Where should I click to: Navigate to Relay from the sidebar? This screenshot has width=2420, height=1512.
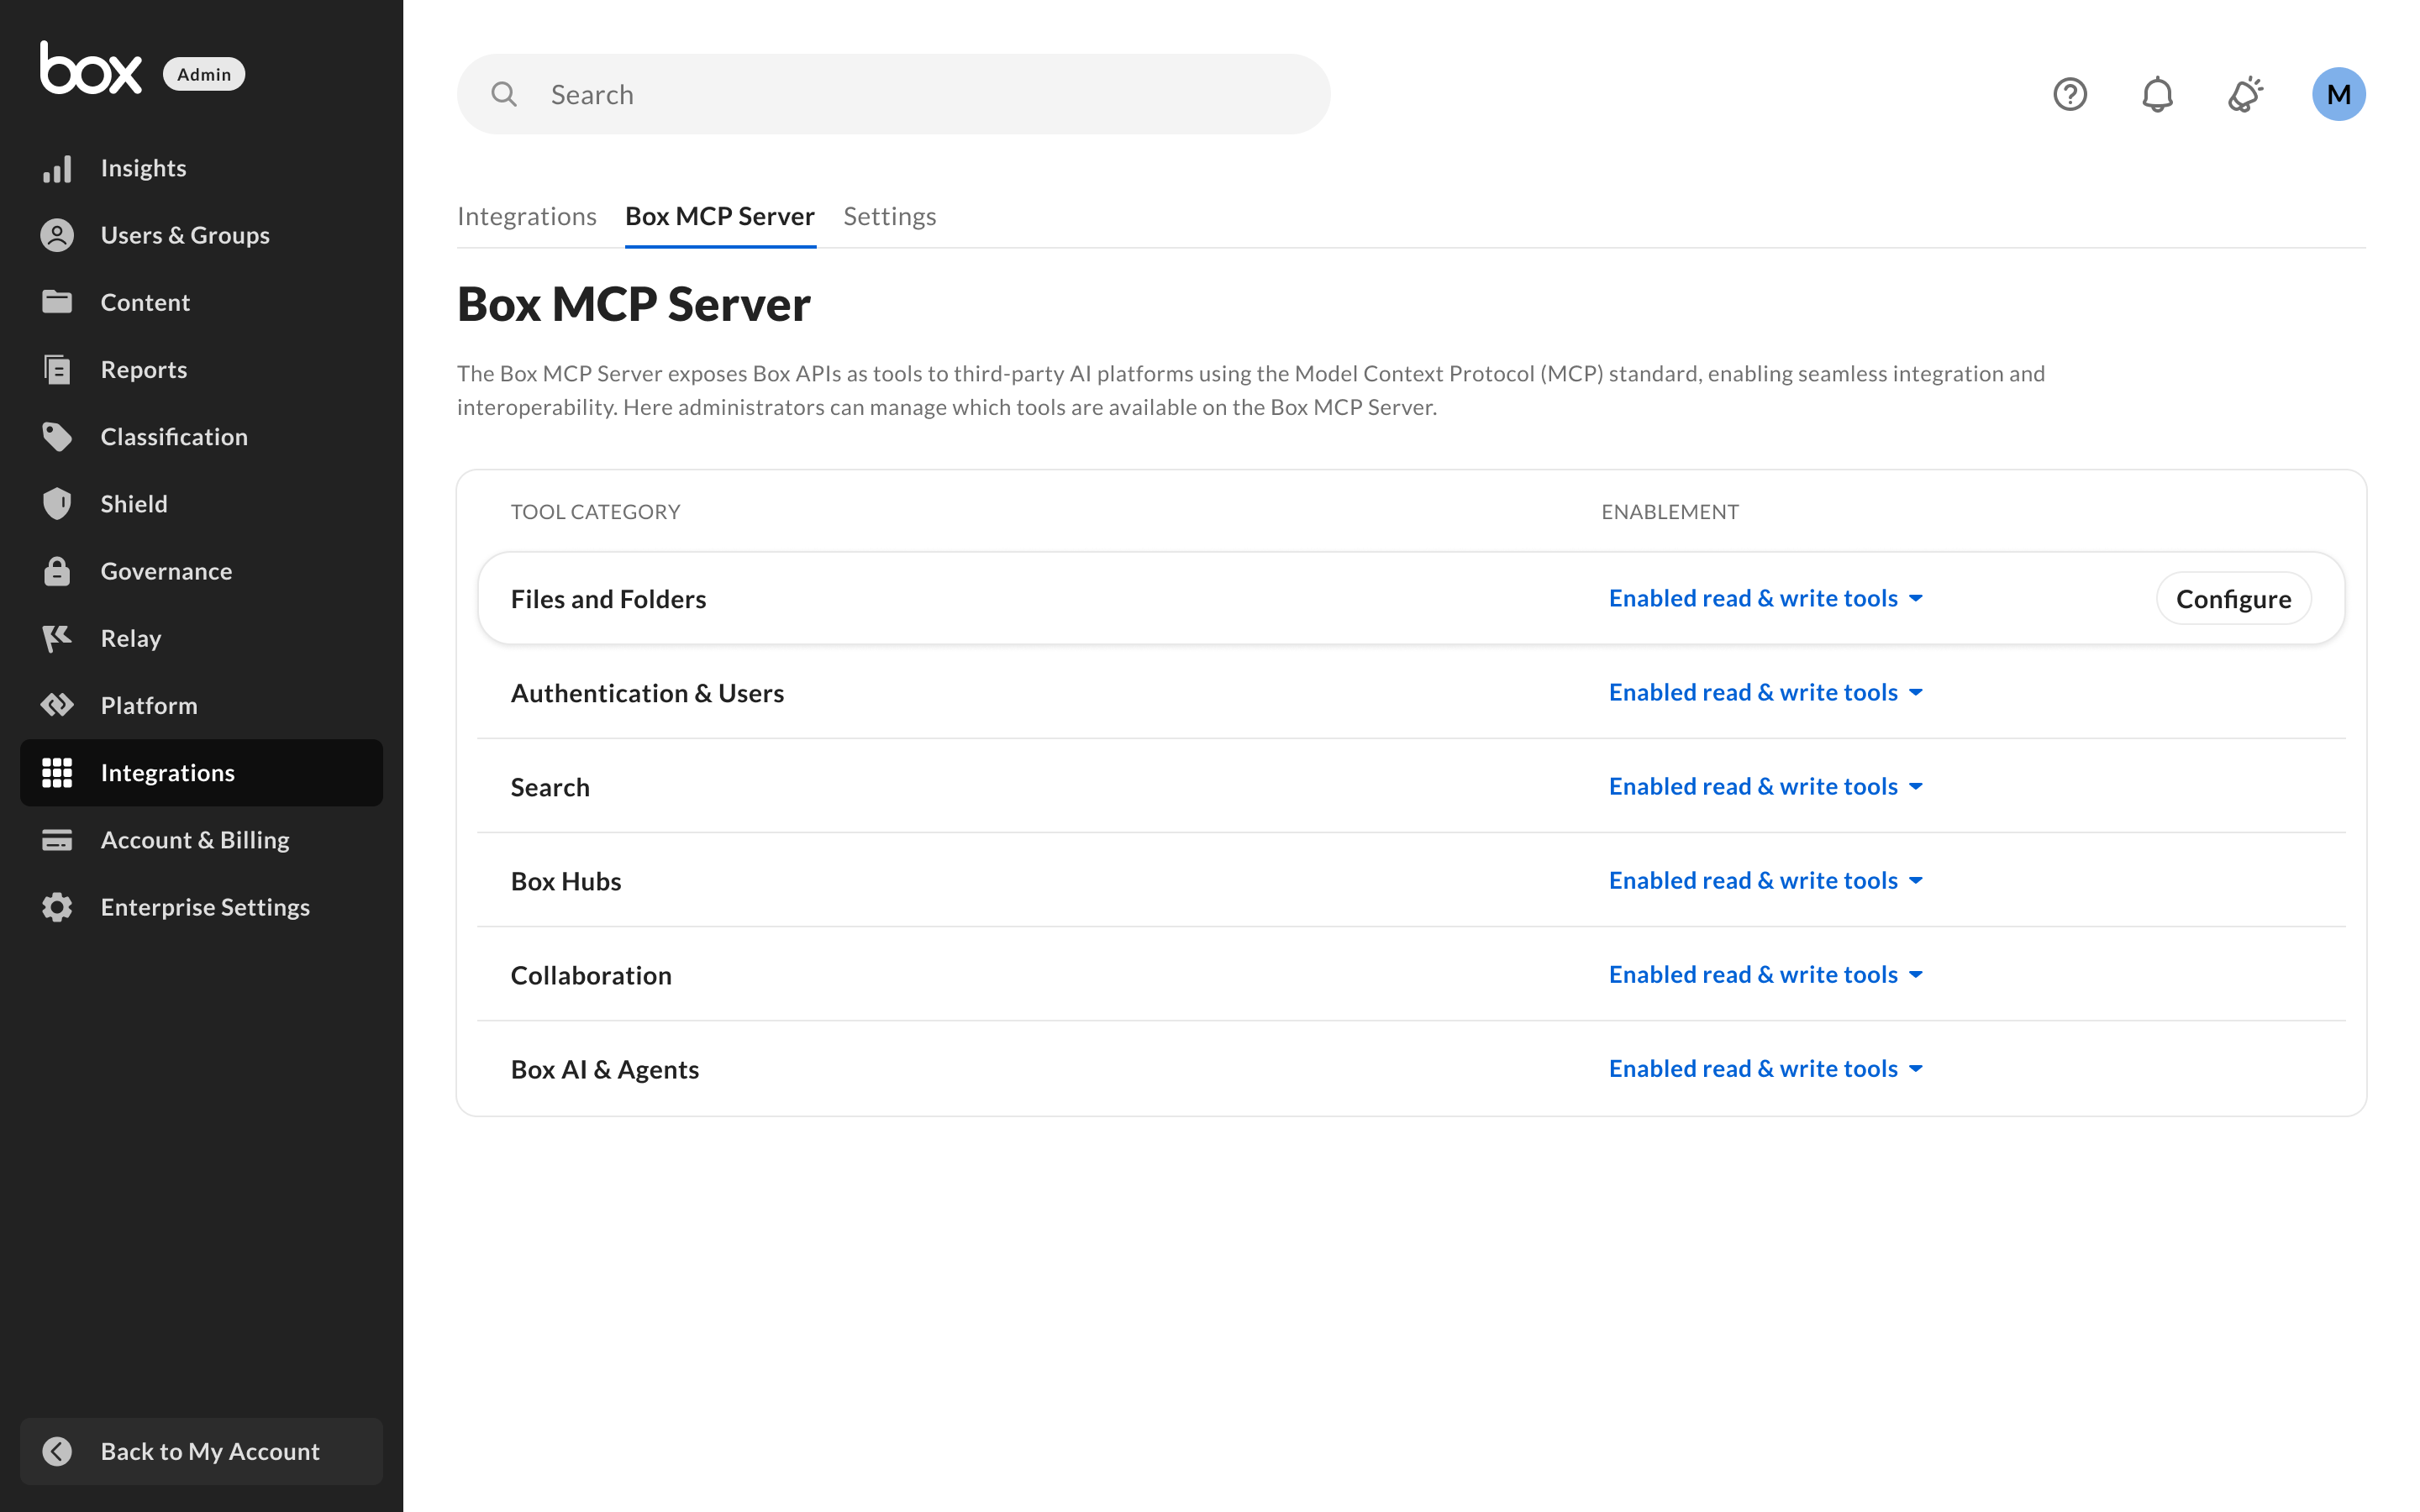coord(130,638)
